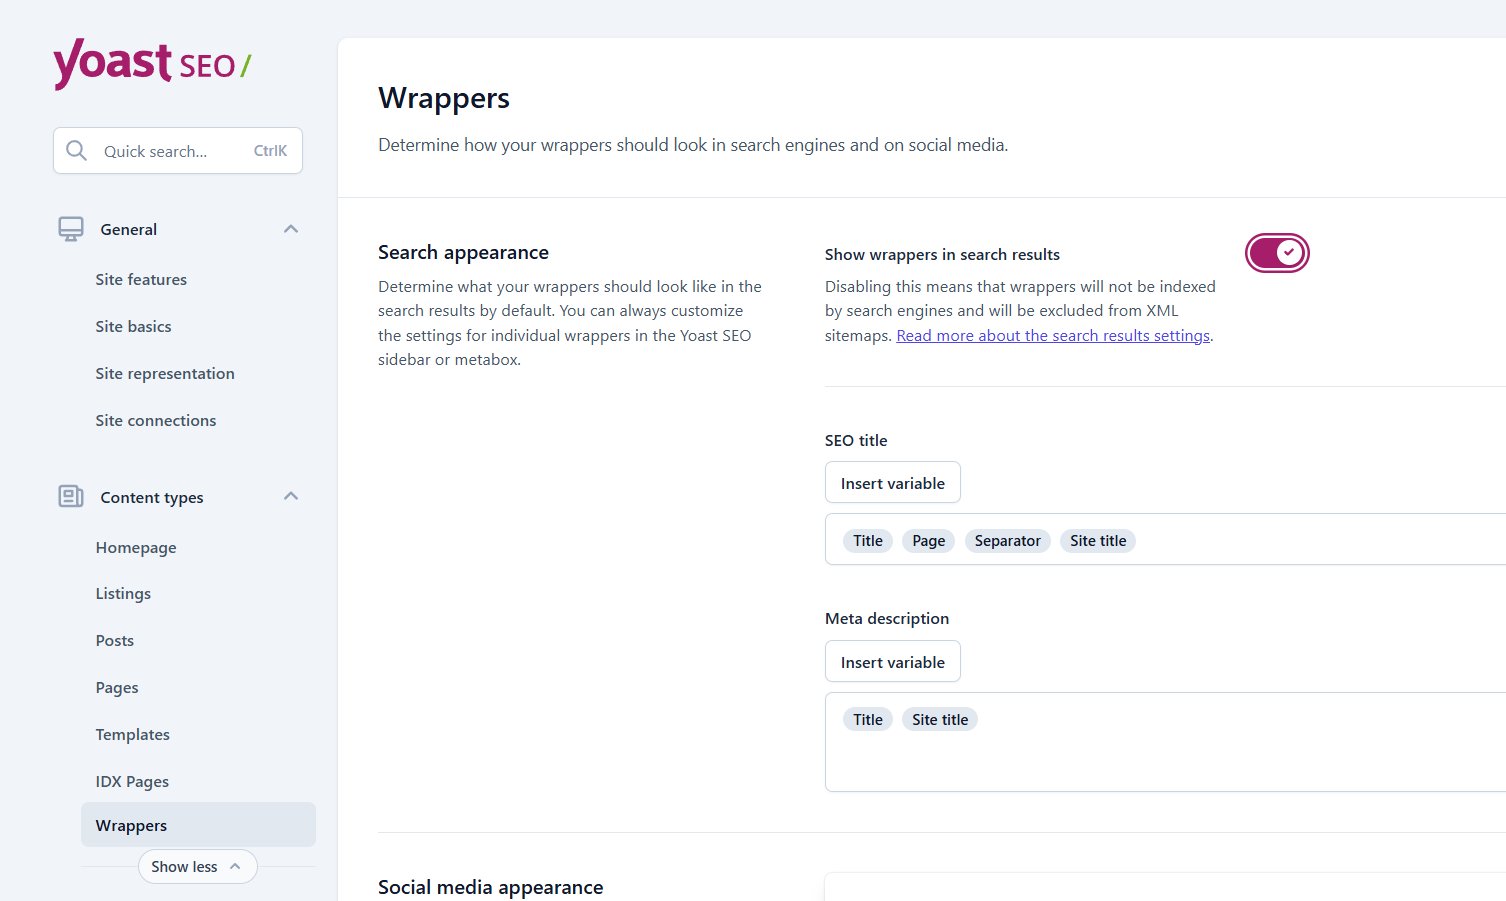The image size is (1506, 901).
Task: Open Templates content type settings
Action: (133, 735)
